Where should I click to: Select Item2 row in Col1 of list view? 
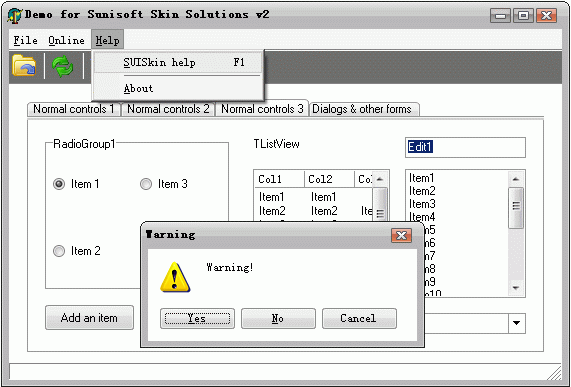coord(272,211)
